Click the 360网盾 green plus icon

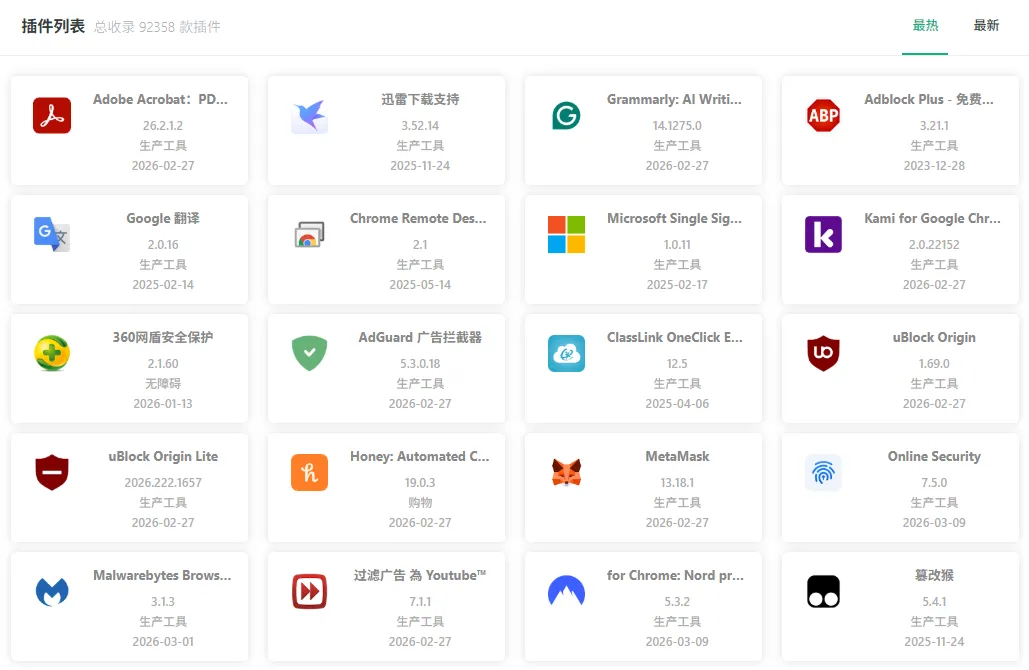coord(52,353)
